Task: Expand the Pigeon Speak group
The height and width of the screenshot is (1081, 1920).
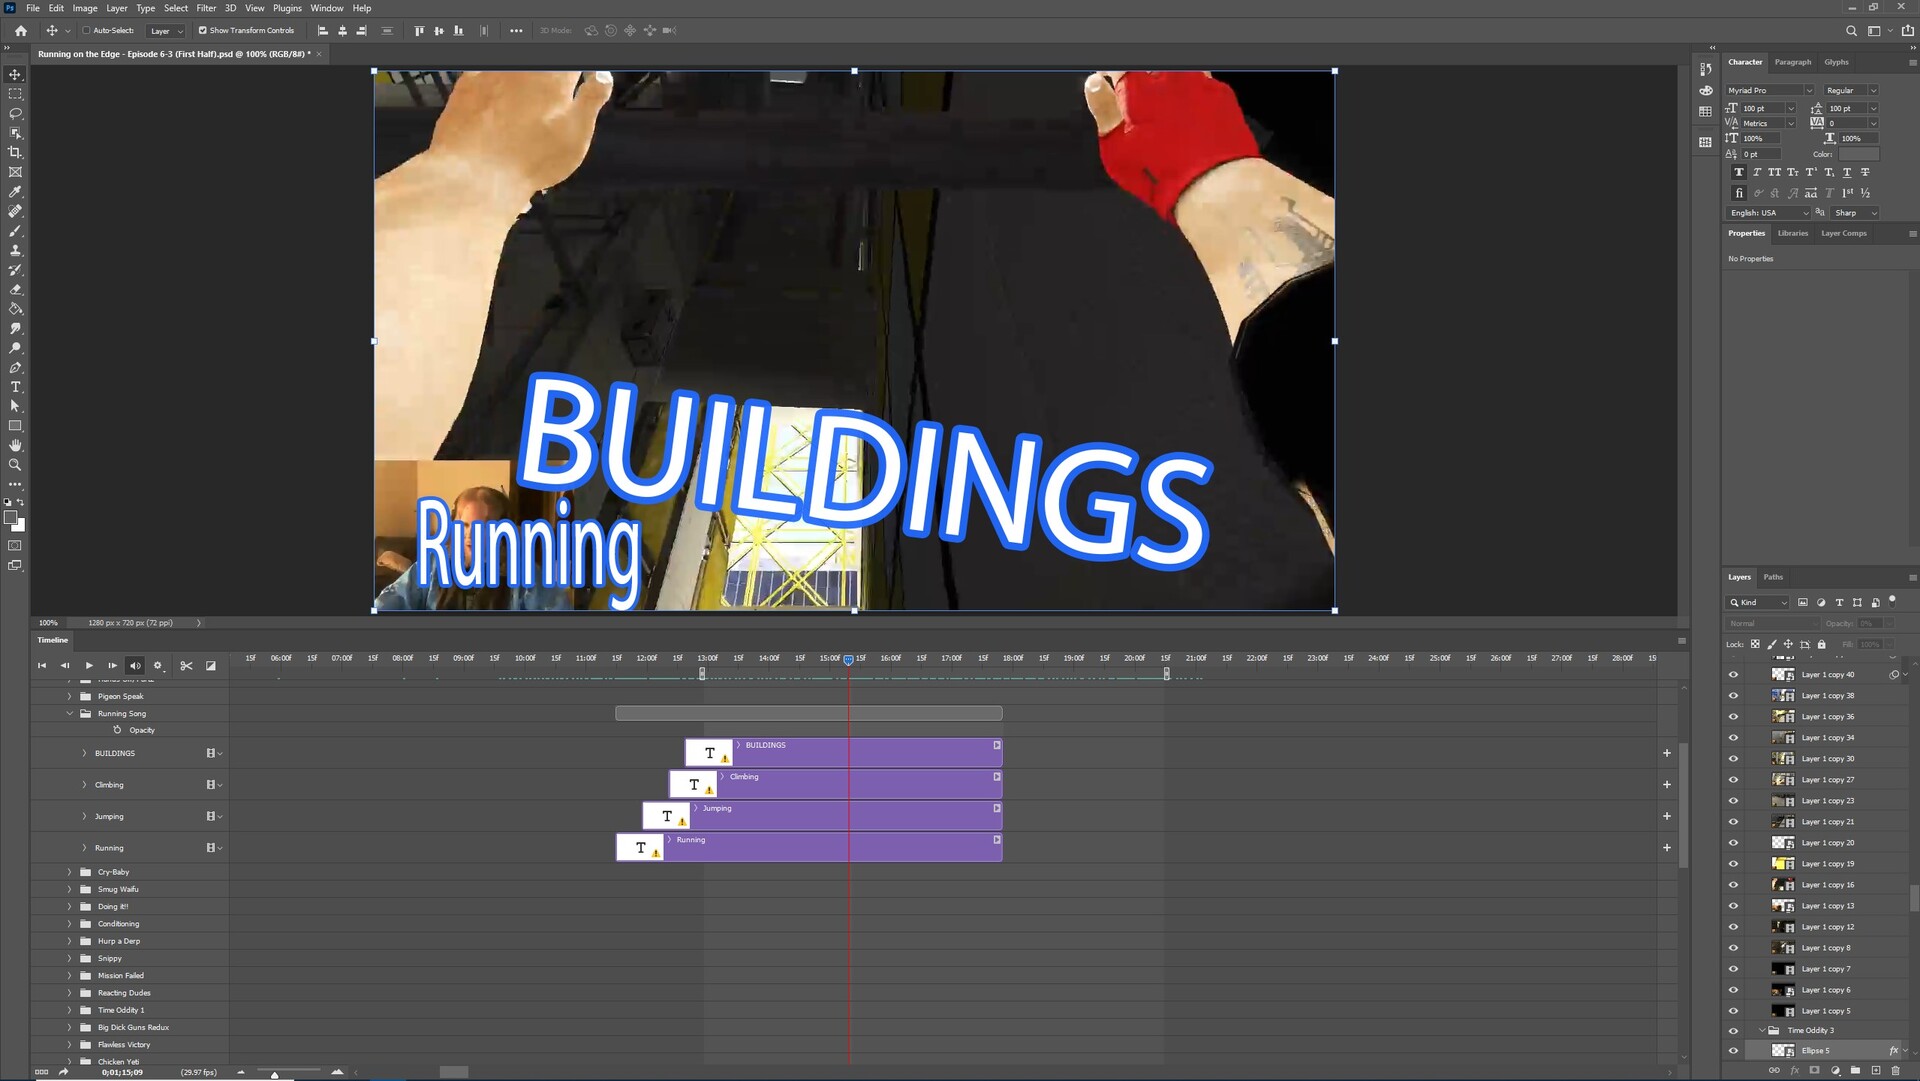Action: click(x=70, y=696)
